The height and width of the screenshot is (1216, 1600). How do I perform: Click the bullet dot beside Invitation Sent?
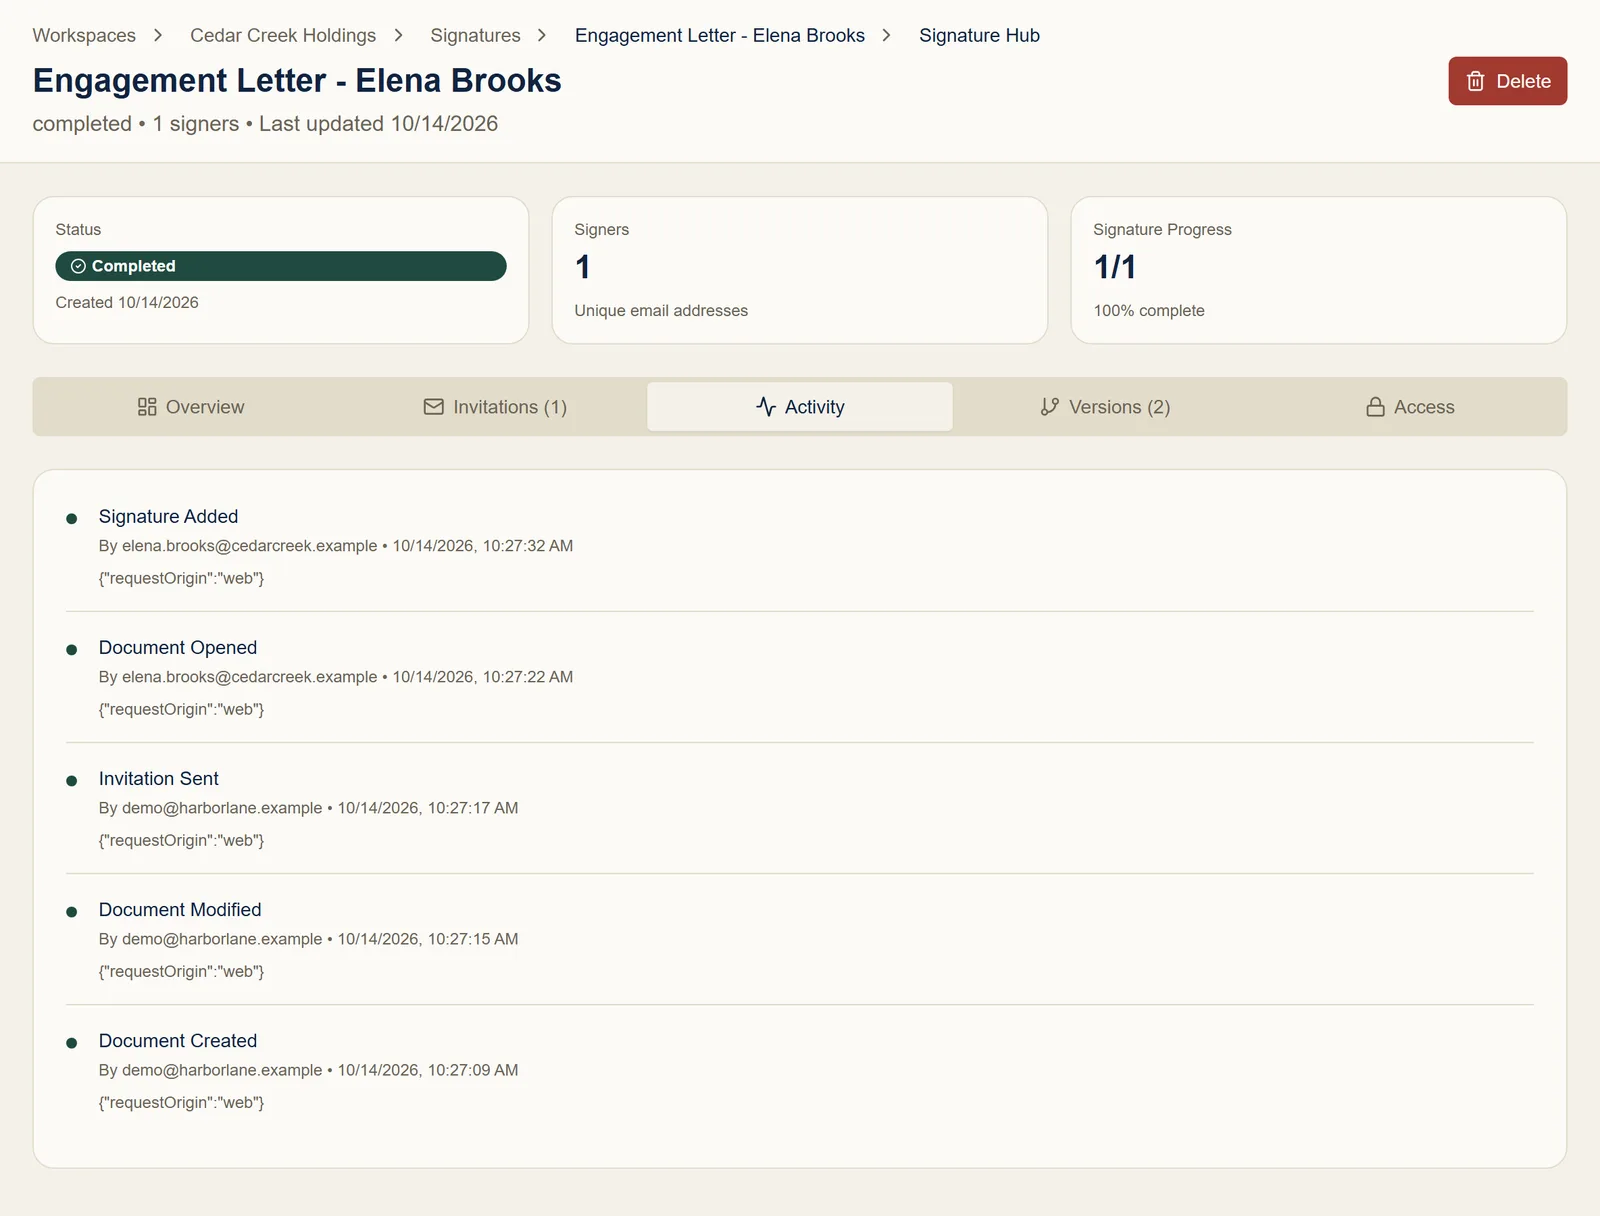(x=72, y=781)
